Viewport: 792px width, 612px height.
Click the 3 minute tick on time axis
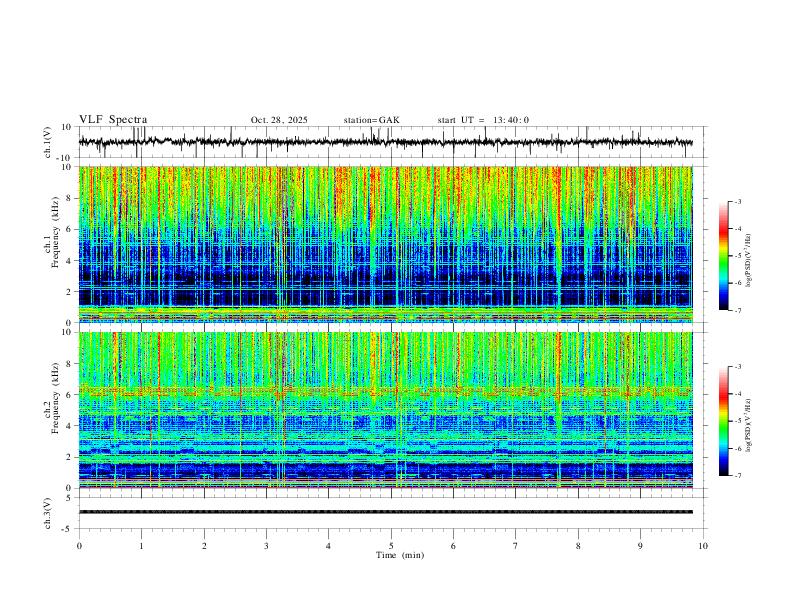[266, 546]
